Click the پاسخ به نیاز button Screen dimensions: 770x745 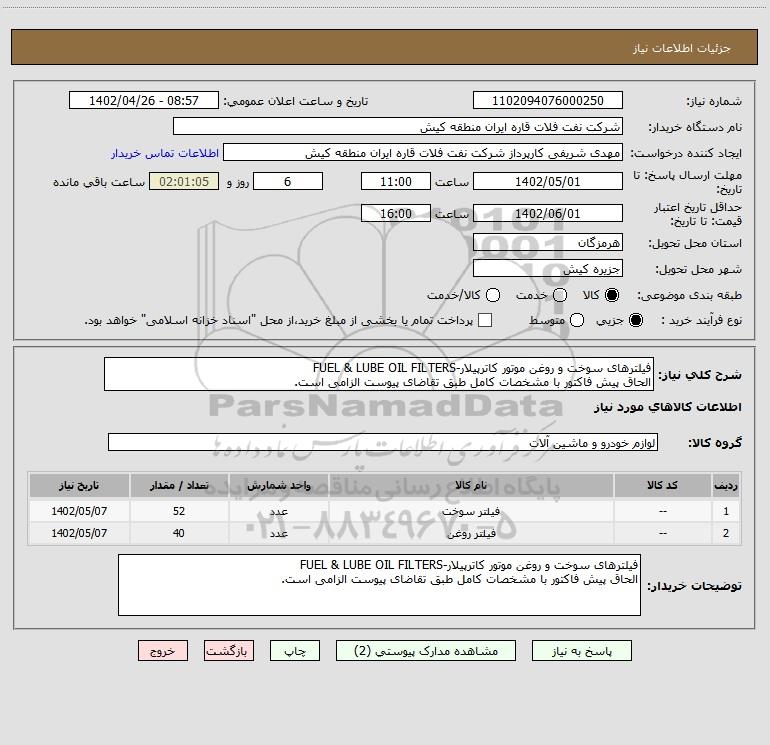point(582,651)
